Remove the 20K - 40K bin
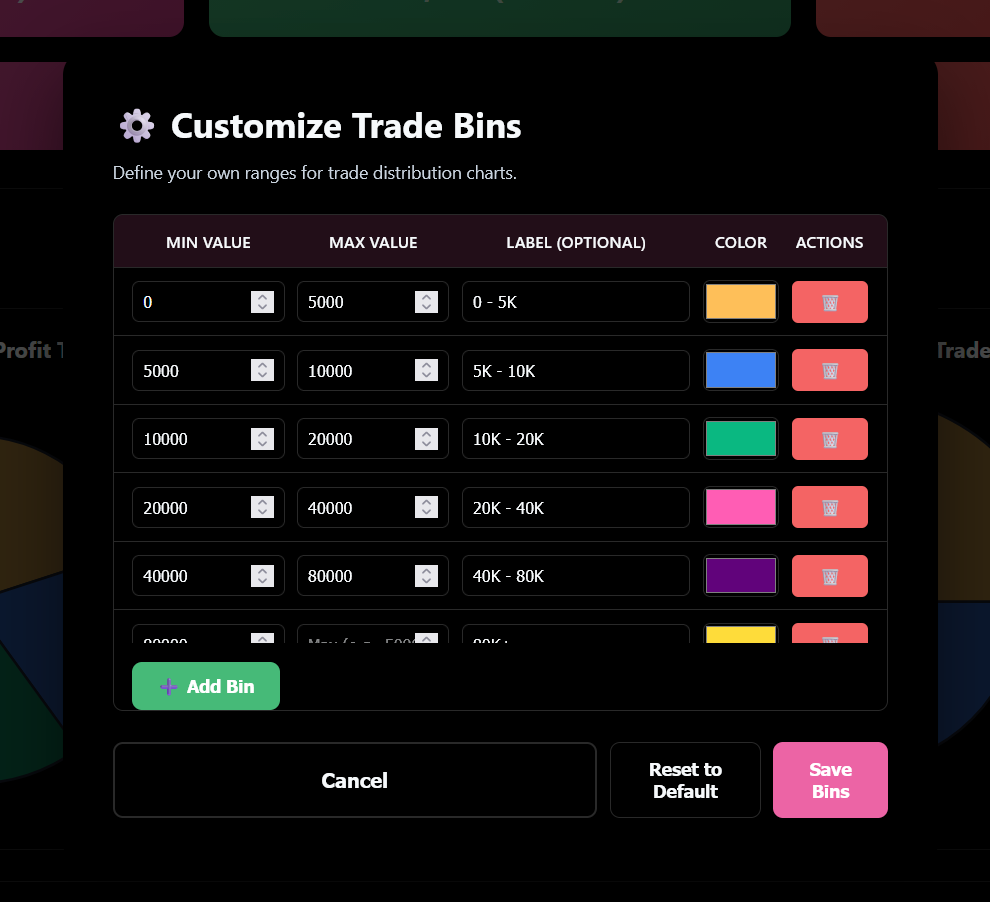The width and height of the screenshot is (990, 902). (x=829, y=507)
